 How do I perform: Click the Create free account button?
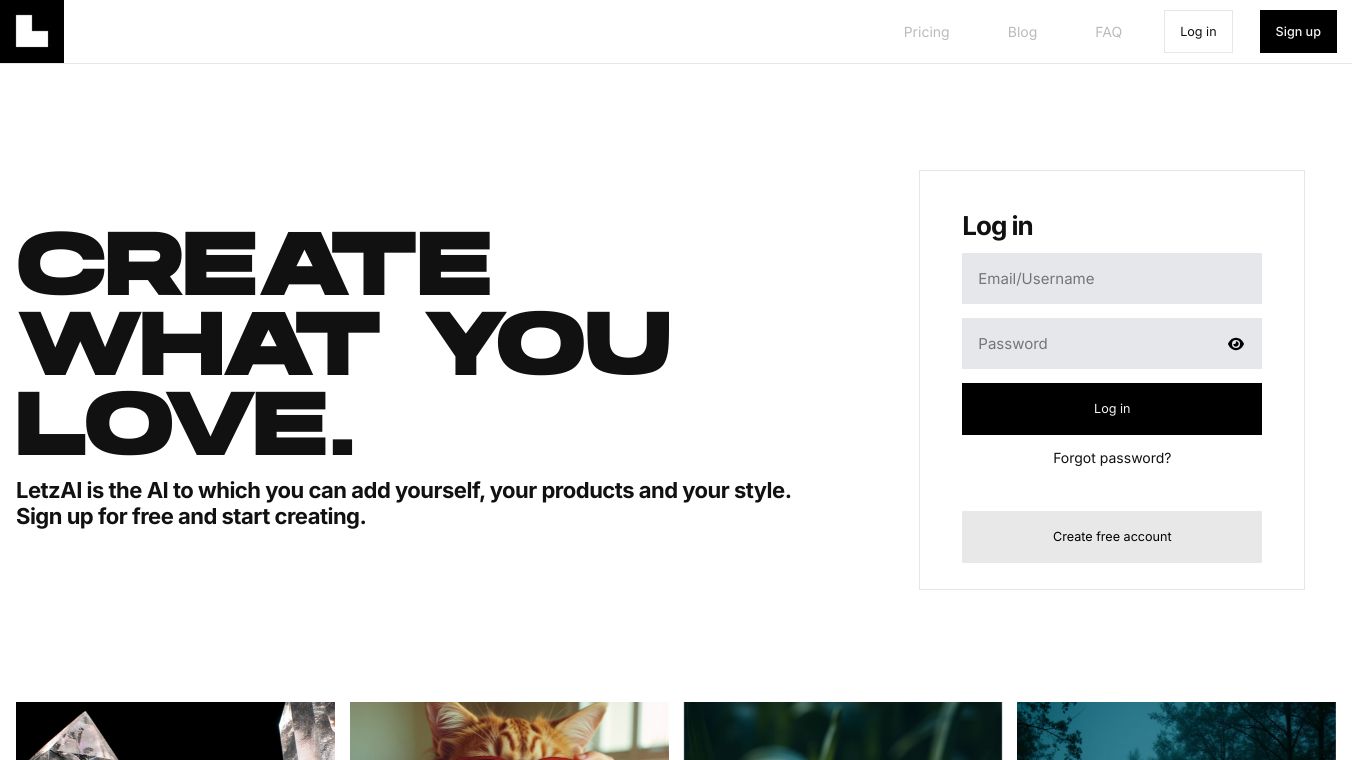(x=1111, y=537)
